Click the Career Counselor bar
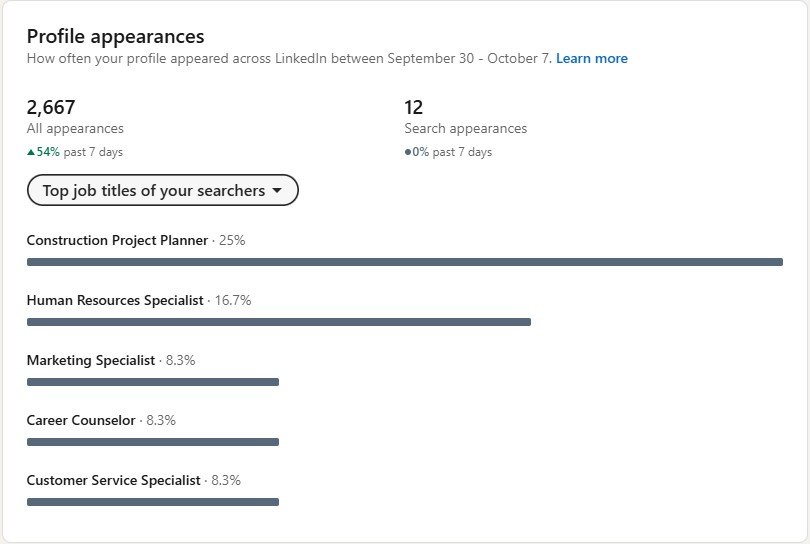810x544 pixels. pos(152,442)
